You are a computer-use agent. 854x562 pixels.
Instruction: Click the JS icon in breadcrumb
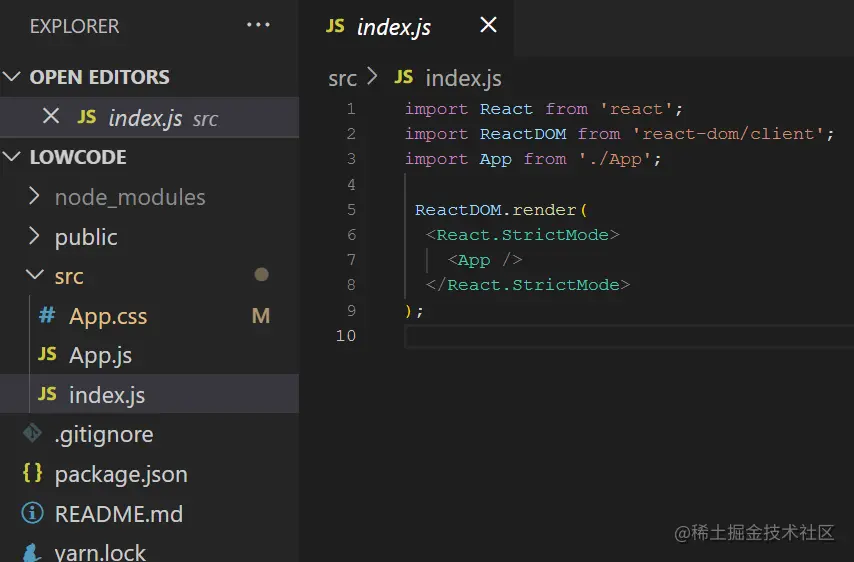404,77
